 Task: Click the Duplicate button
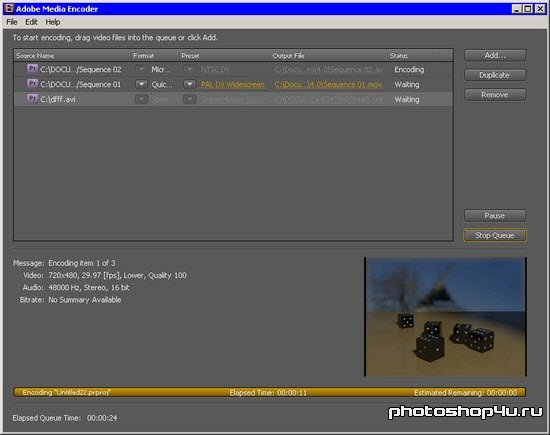[495, 75]
